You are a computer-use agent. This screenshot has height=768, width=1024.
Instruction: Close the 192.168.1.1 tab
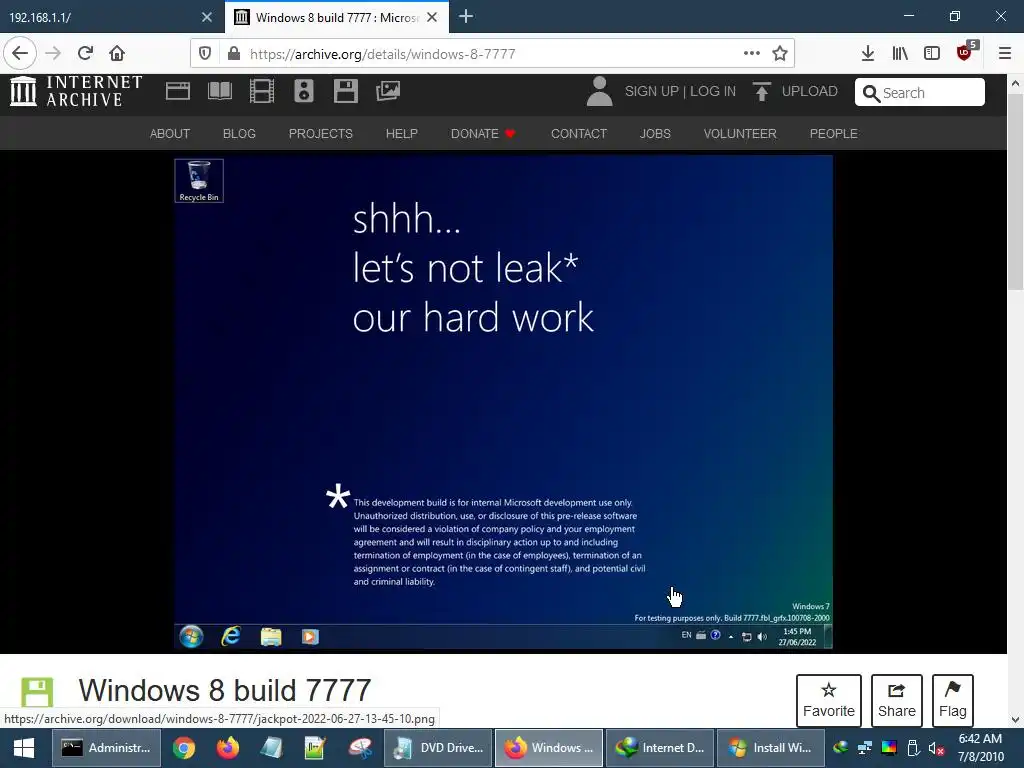207,18
